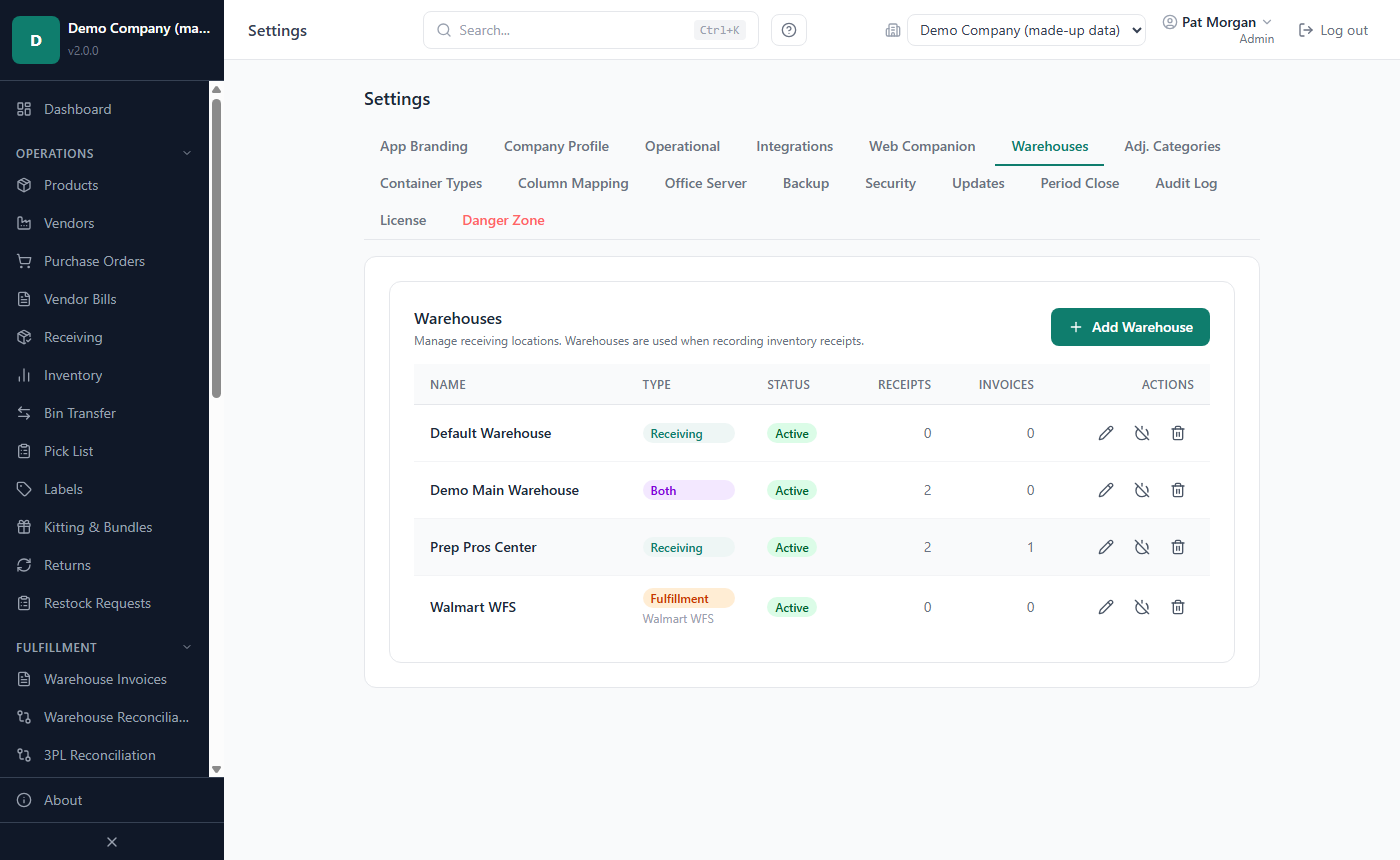This screenshot has width=1400, height=860.
Task: Open Bin Transfer in the sidebar
Action: [104, 413]
